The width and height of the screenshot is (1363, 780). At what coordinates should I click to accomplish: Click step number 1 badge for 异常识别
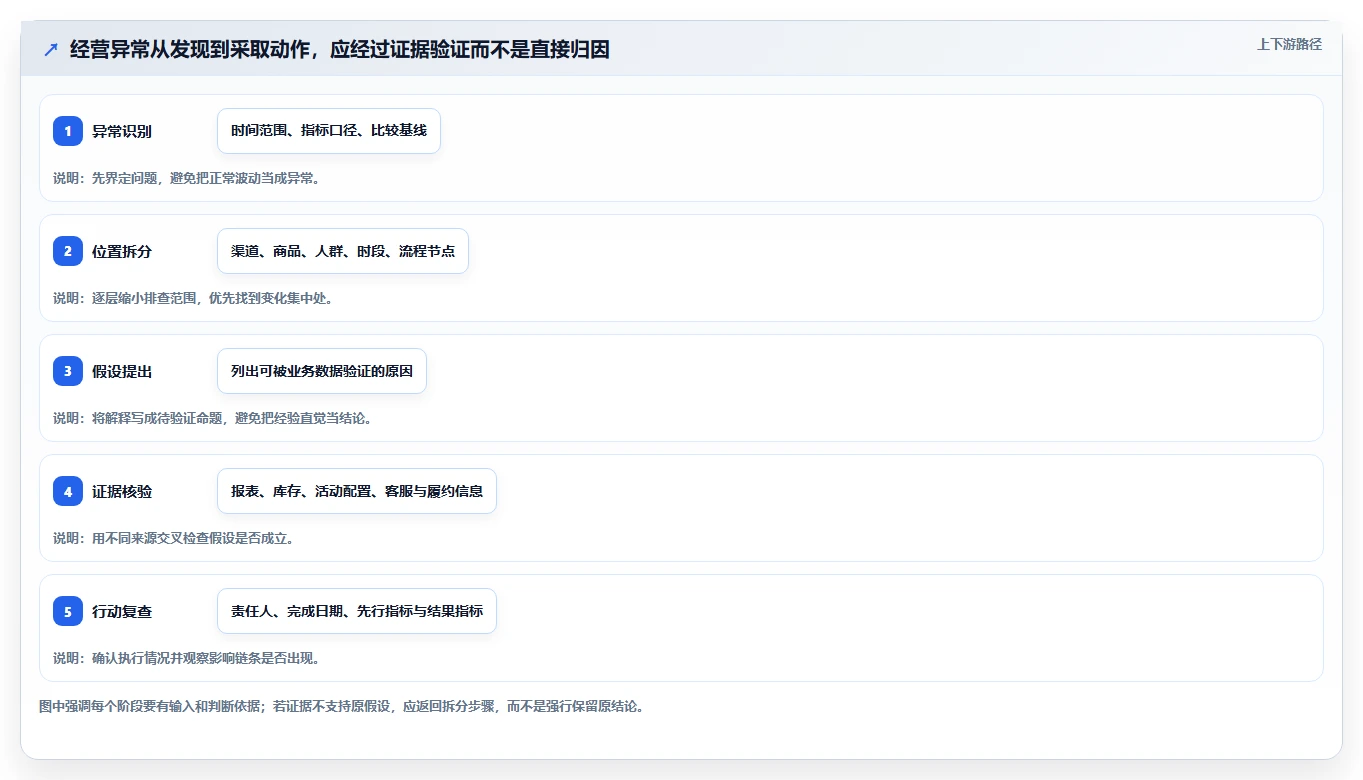click(68, 131)
